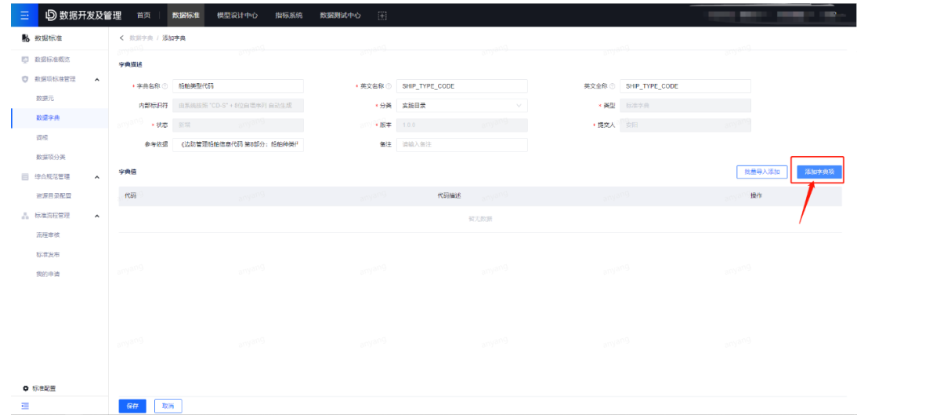Screen dimensions: 929x420
Task: Click the plus icon after 数据测试中心 tab
Action: [x=382, y=16]
